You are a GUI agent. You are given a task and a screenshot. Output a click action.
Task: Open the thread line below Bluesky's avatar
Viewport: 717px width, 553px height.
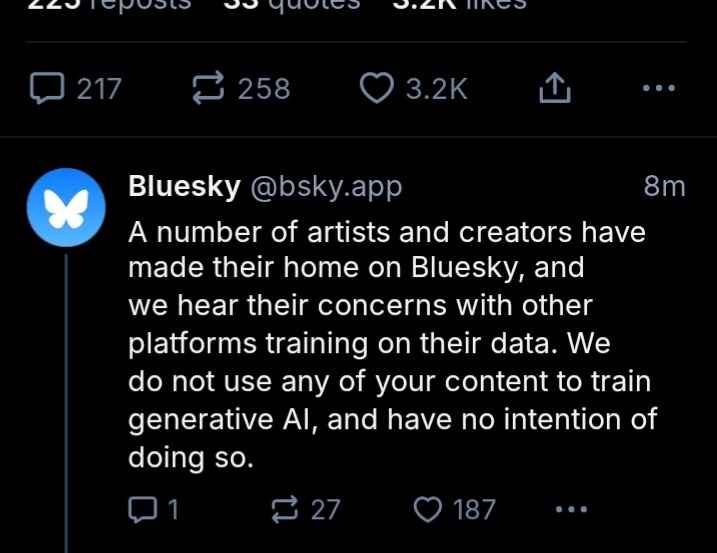point(66,400)
